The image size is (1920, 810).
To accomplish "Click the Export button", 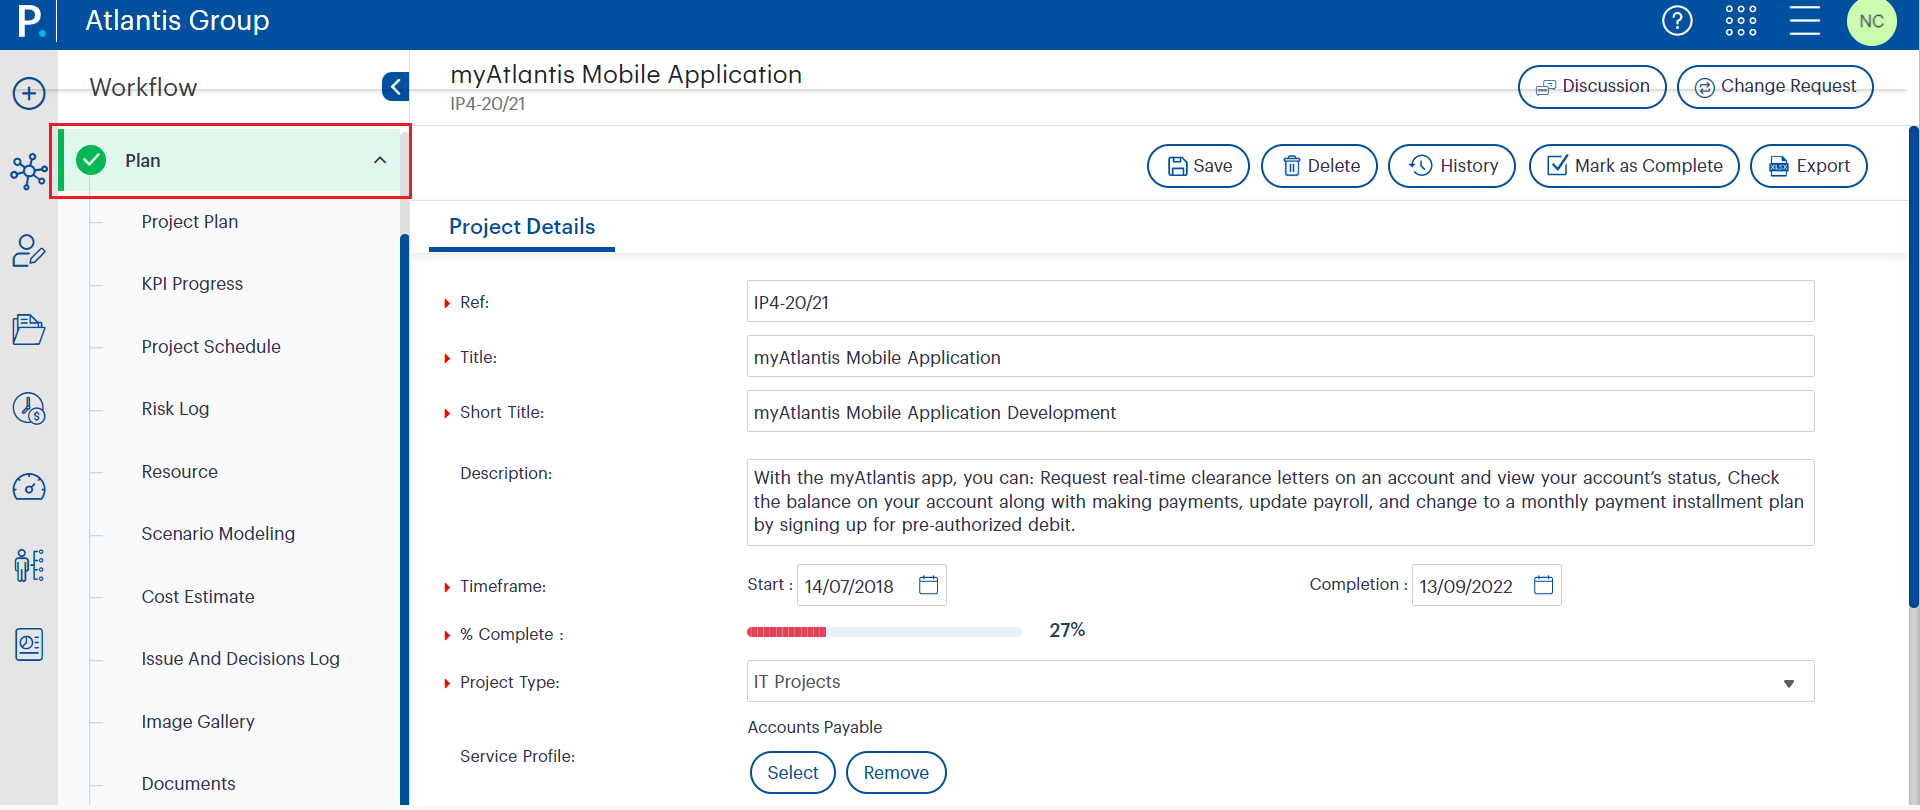I will [1809, 166].
